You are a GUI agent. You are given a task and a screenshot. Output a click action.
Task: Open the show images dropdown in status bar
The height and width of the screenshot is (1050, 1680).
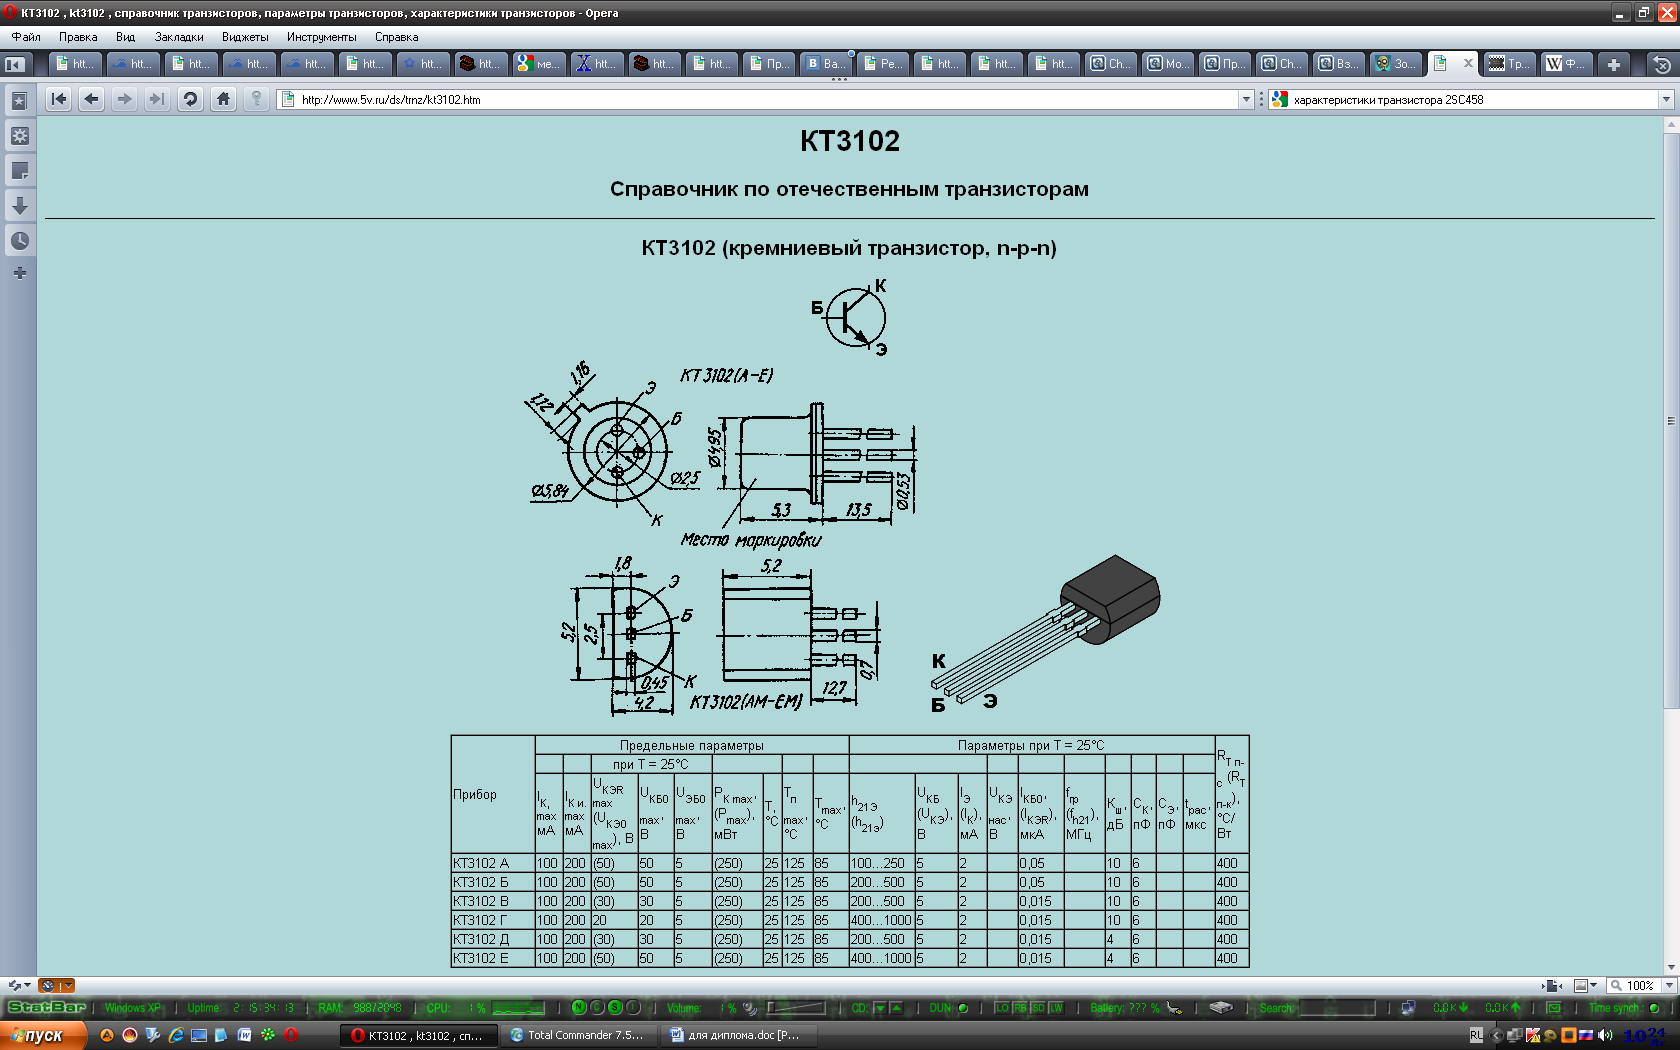pyautogui.click(x=1586, y=985)
